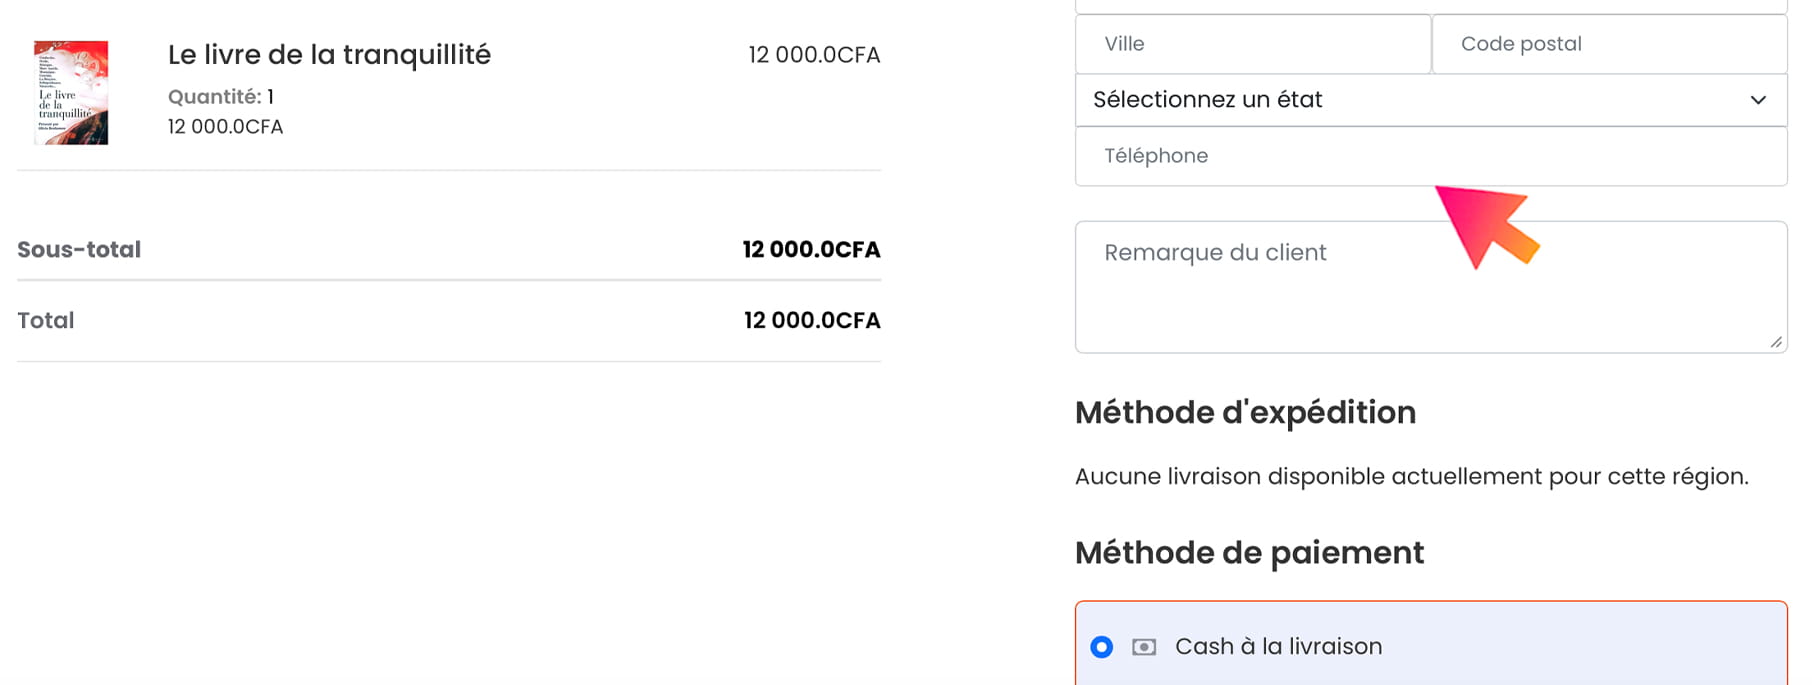Click the "Aucune livraison disponible" message
Image resolution: width=1812 pixels, height=685 pixels.
(1411, 477)
